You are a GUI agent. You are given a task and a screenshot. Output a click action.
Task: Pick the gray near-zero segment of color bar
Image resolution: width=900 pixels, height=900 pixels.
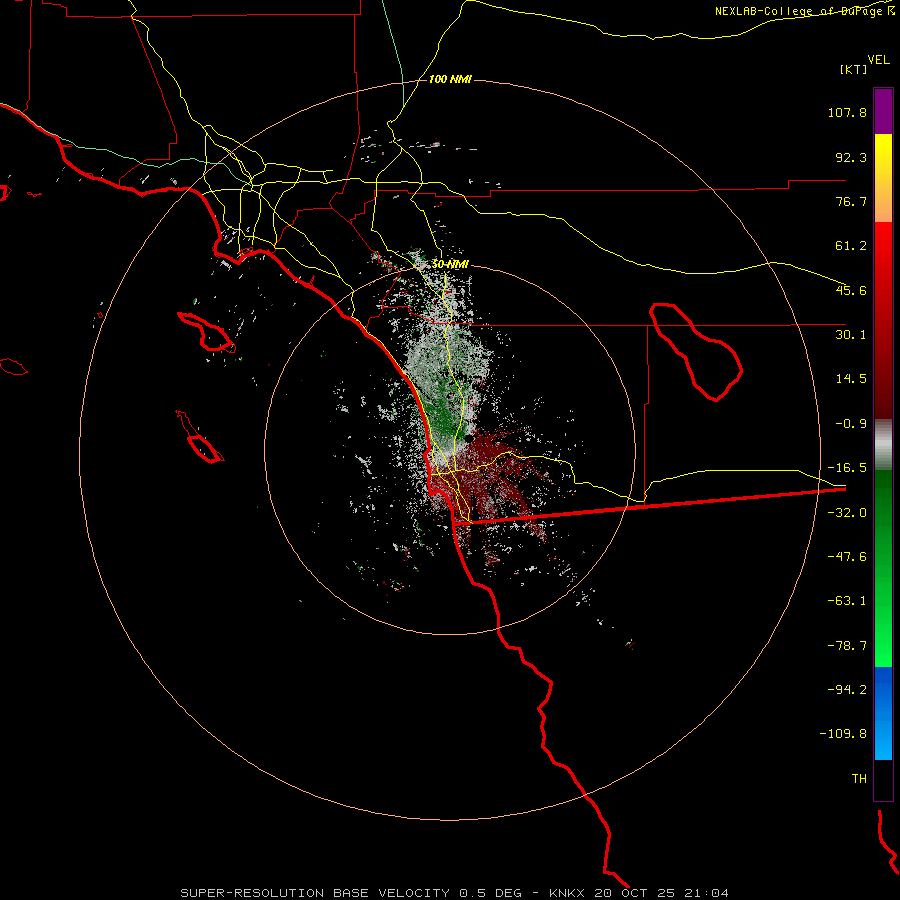883,445
